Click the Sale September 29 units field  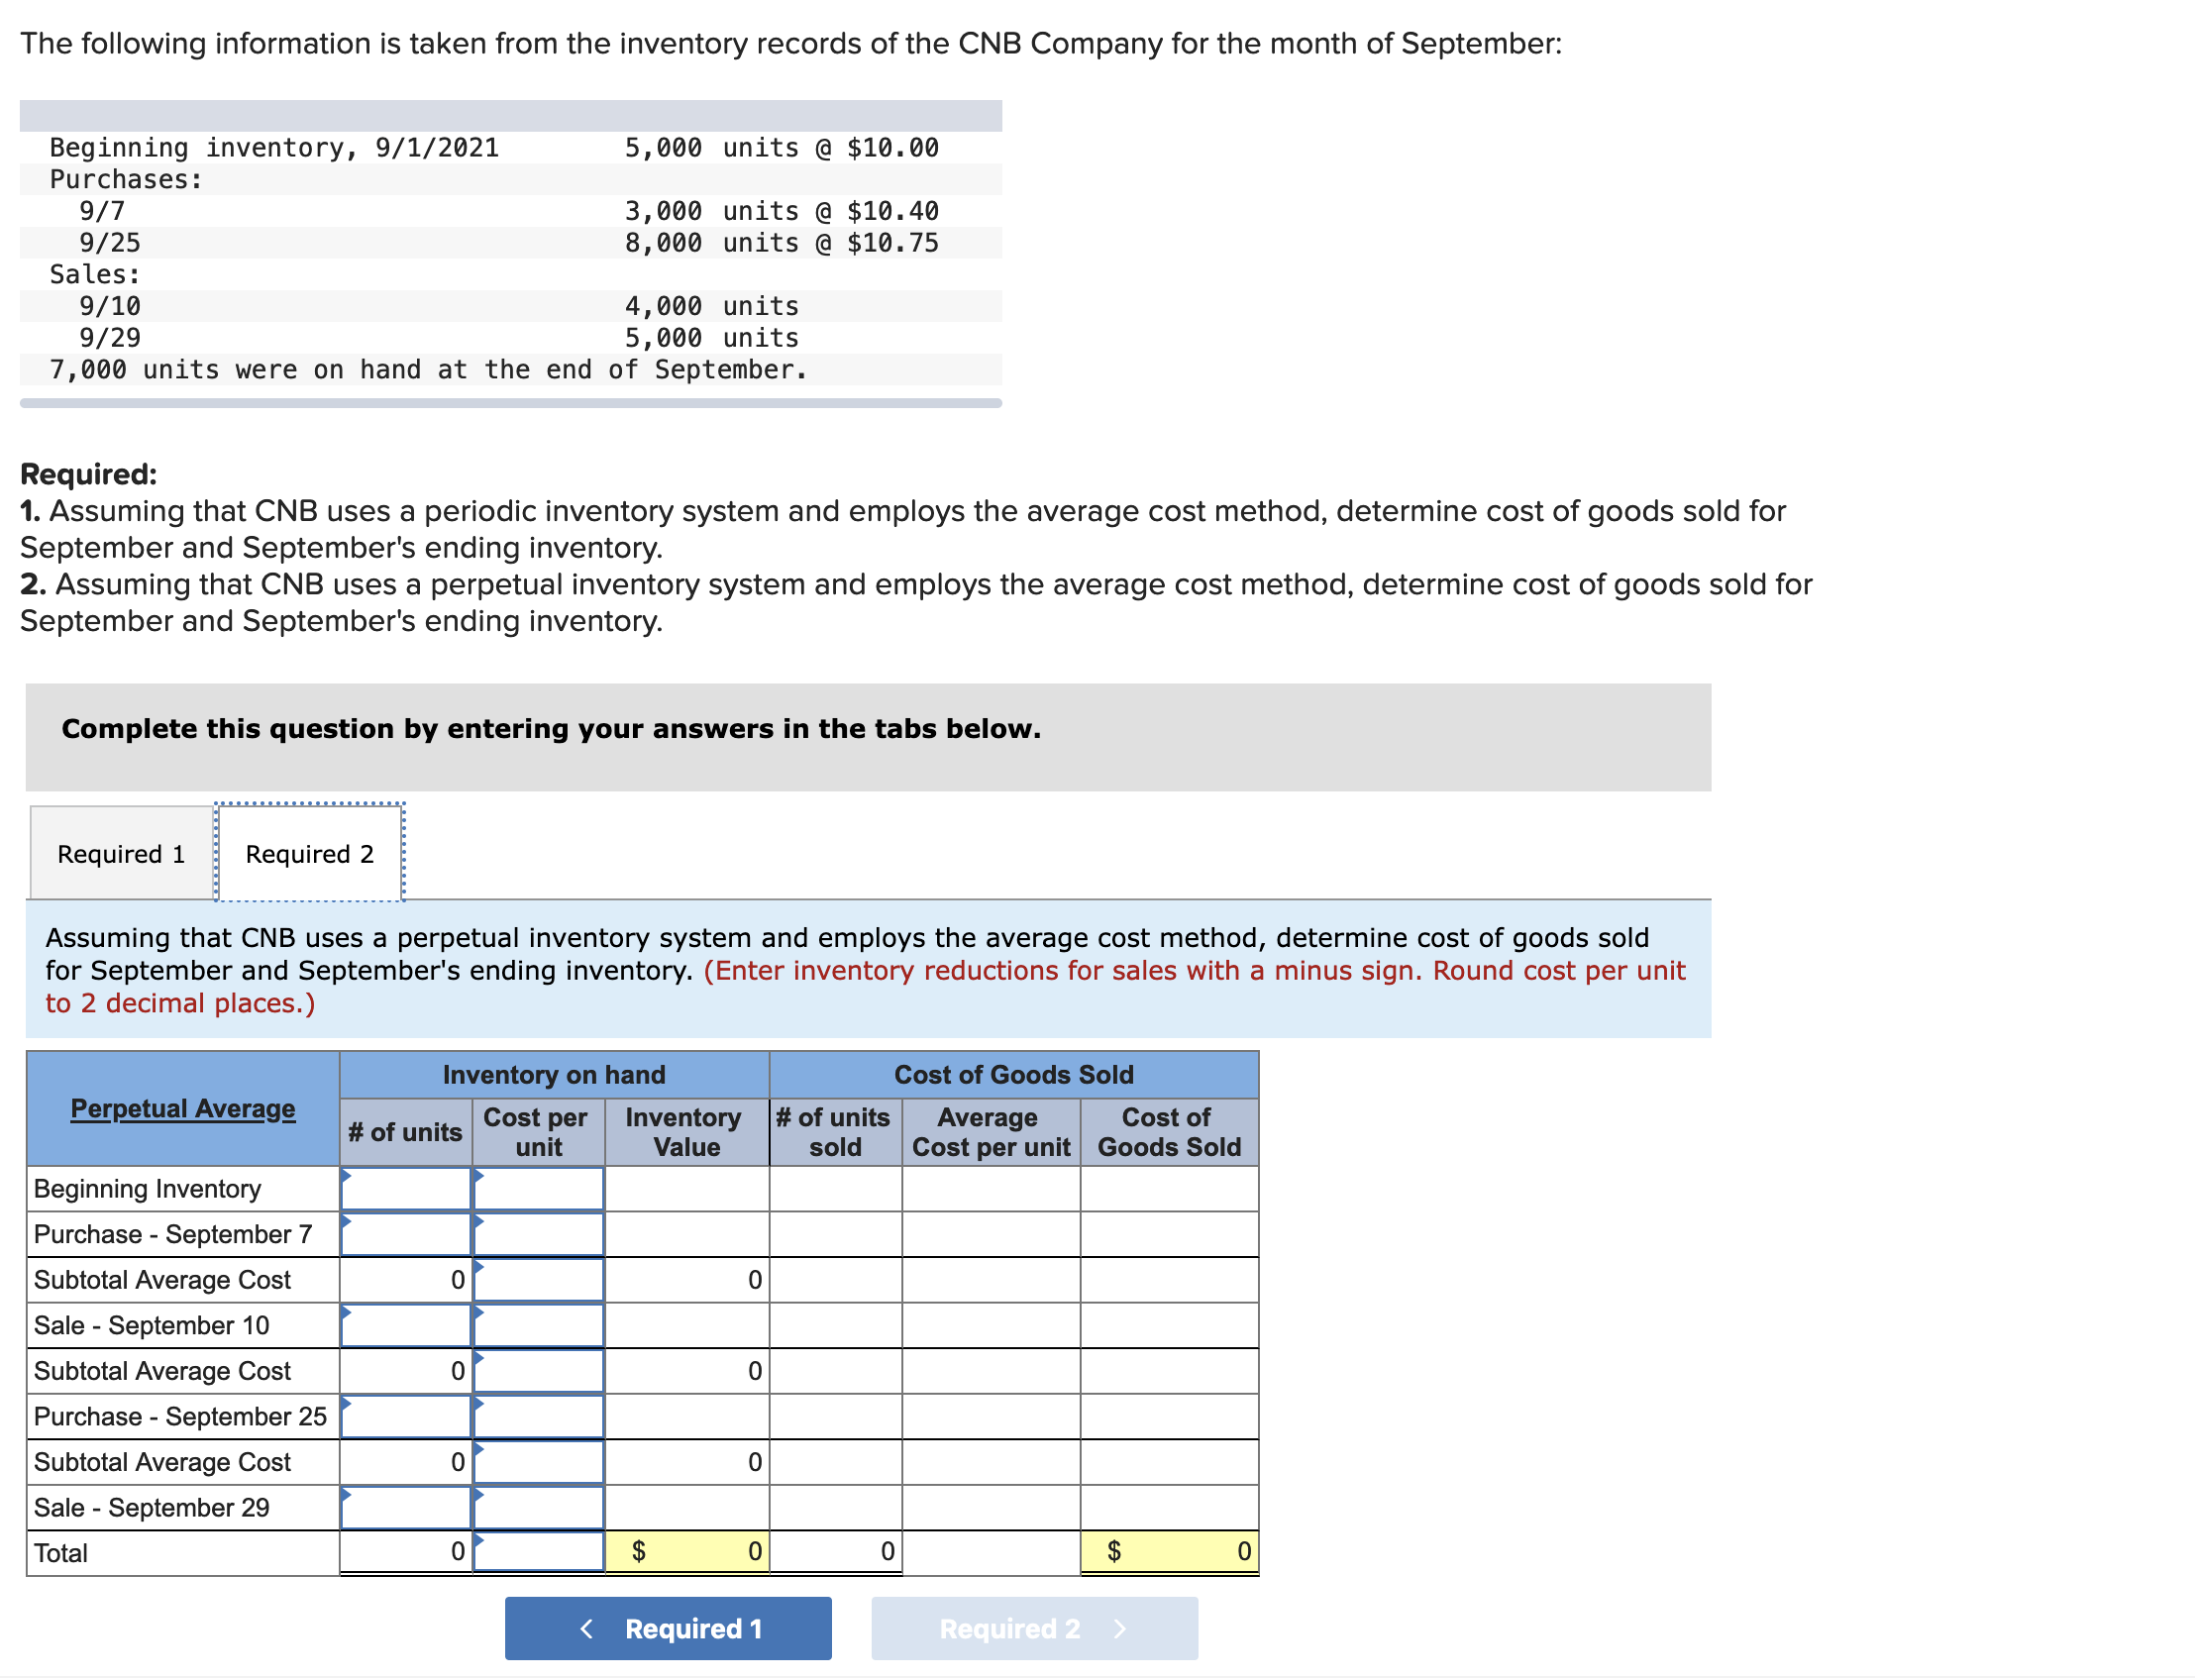[x=405, y=1507]
